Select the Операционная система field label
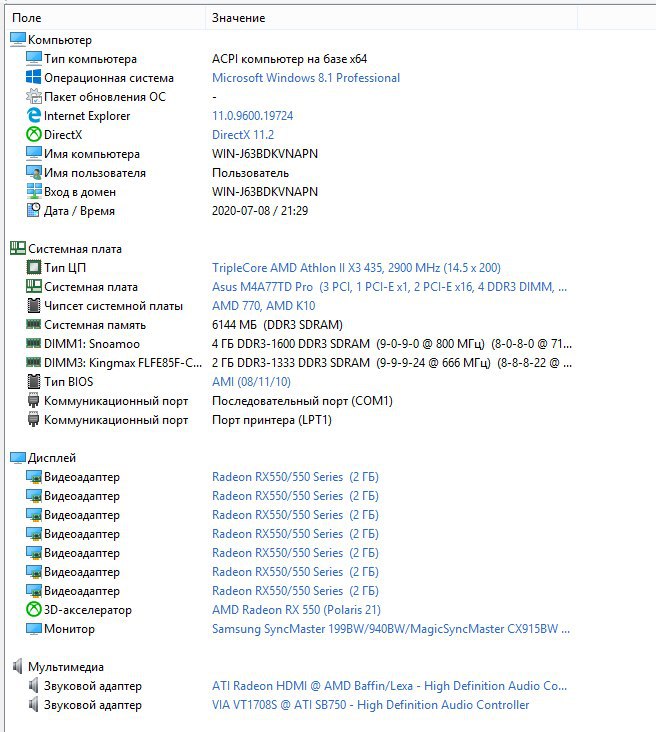Image resolution: width=656 pixels, height=732 pixels. pos(109,77)
